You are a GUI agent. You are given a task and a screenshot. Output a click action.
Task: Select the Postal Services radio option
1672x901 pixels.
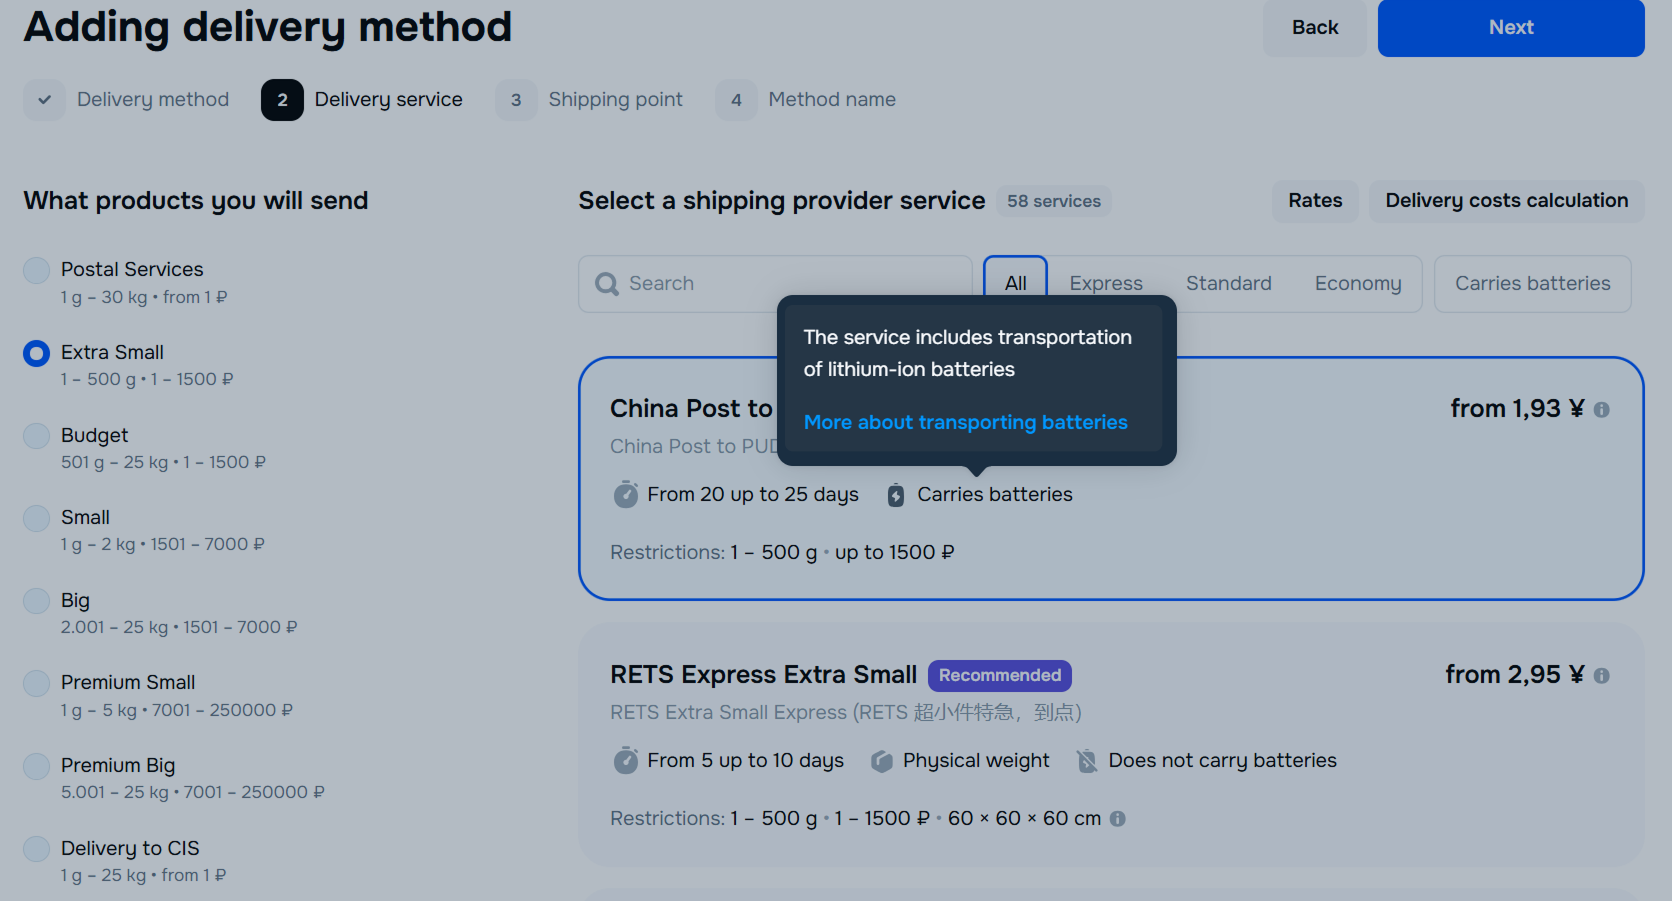[37, 270]
